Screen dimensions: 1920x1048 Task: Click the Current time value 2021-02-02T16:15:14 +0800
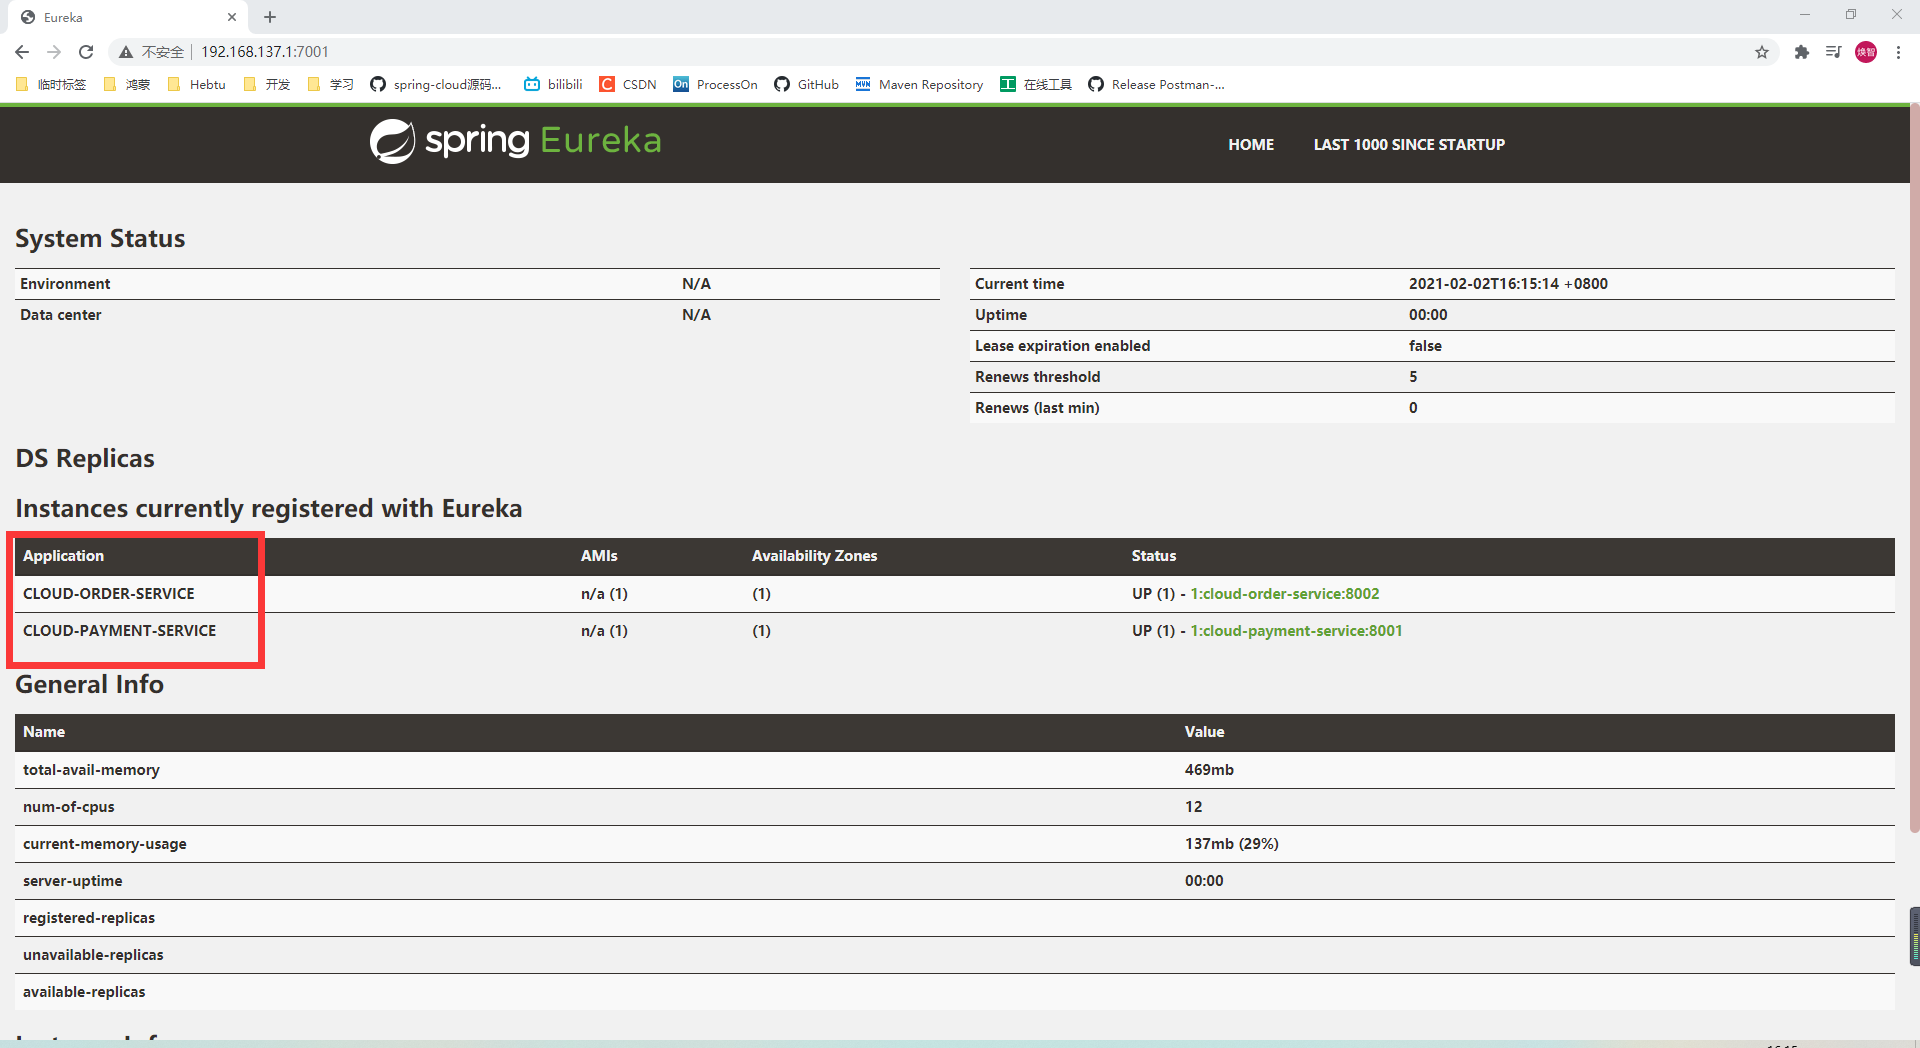(1508, 284)
